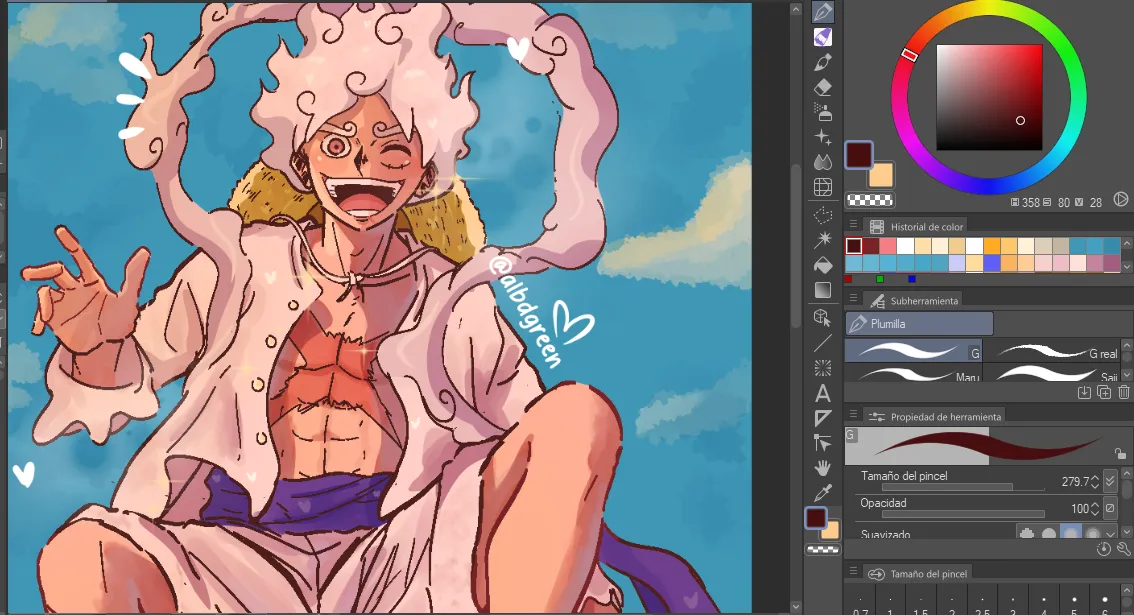Viewport: 1134px width, 615px height.
Task: Open the Tamaño del pincel tab
Action: tap(917, 573)
